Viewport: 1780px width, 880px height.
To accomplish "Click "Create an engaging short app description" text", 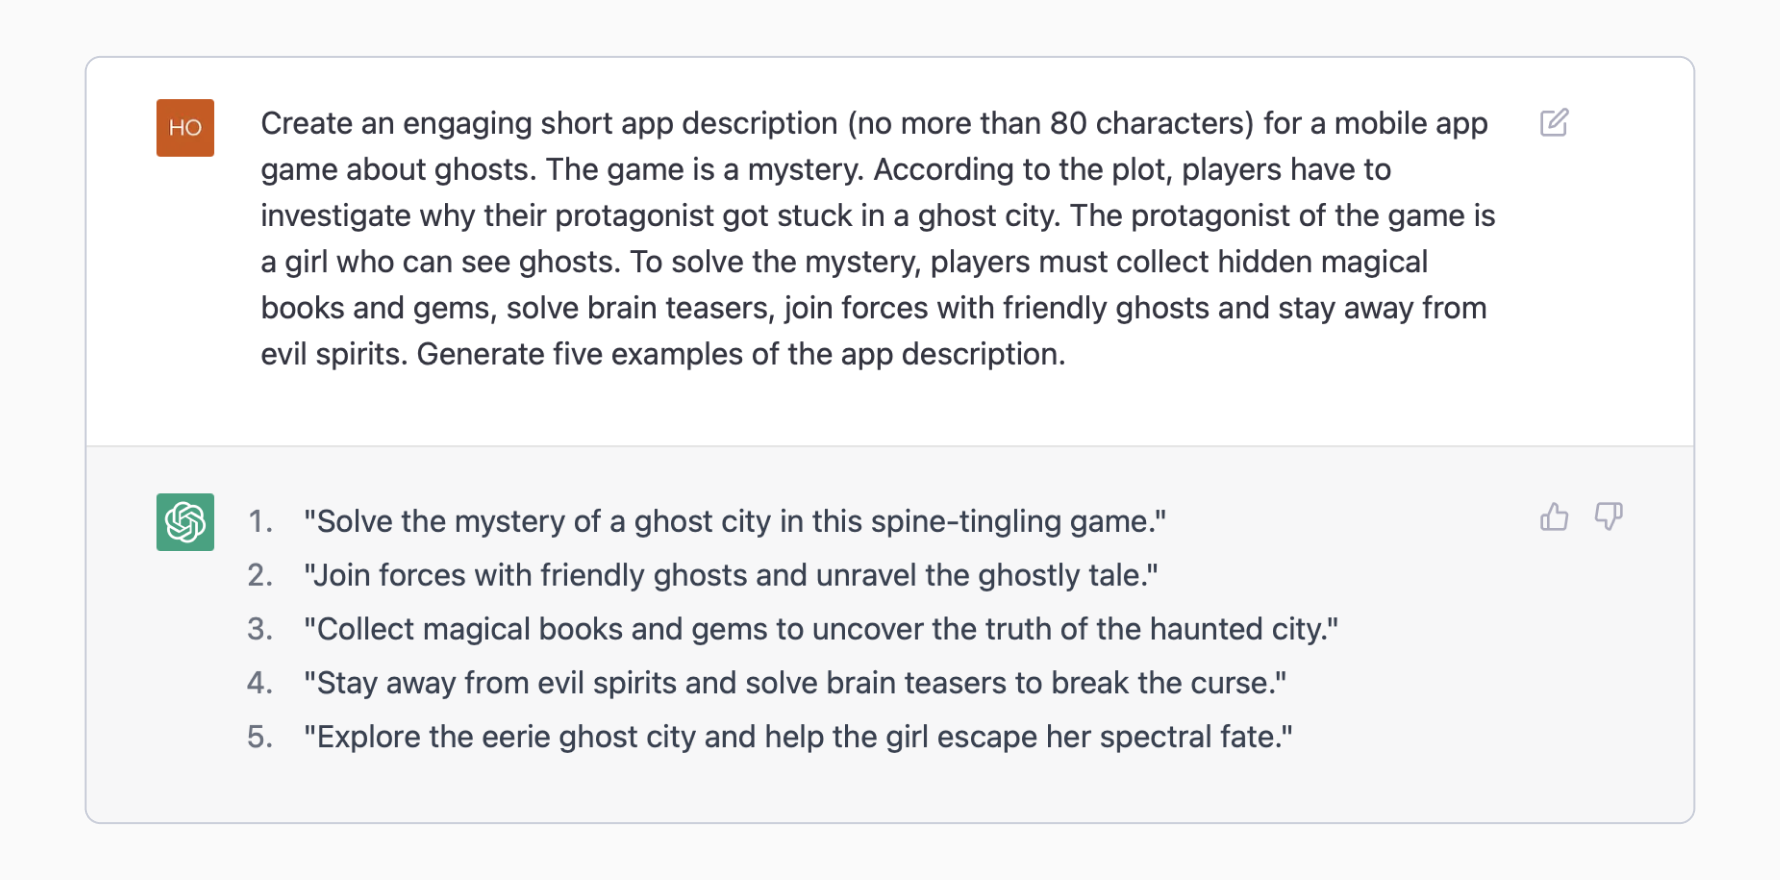I will [548, 123].
